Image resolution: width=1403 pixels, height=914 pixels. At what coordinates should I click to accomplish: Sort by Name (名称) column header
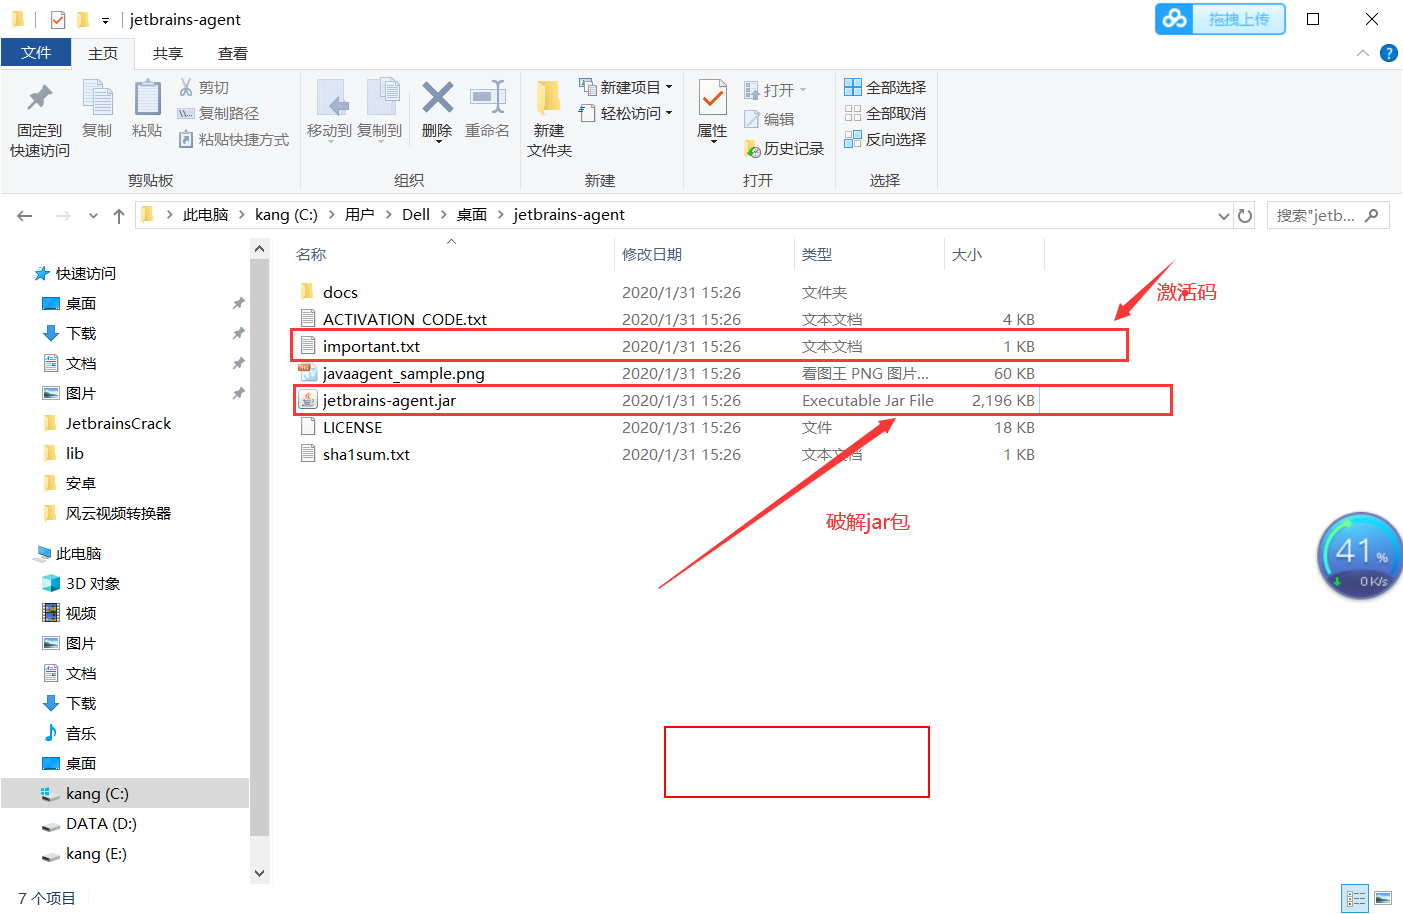pos(311,255)
